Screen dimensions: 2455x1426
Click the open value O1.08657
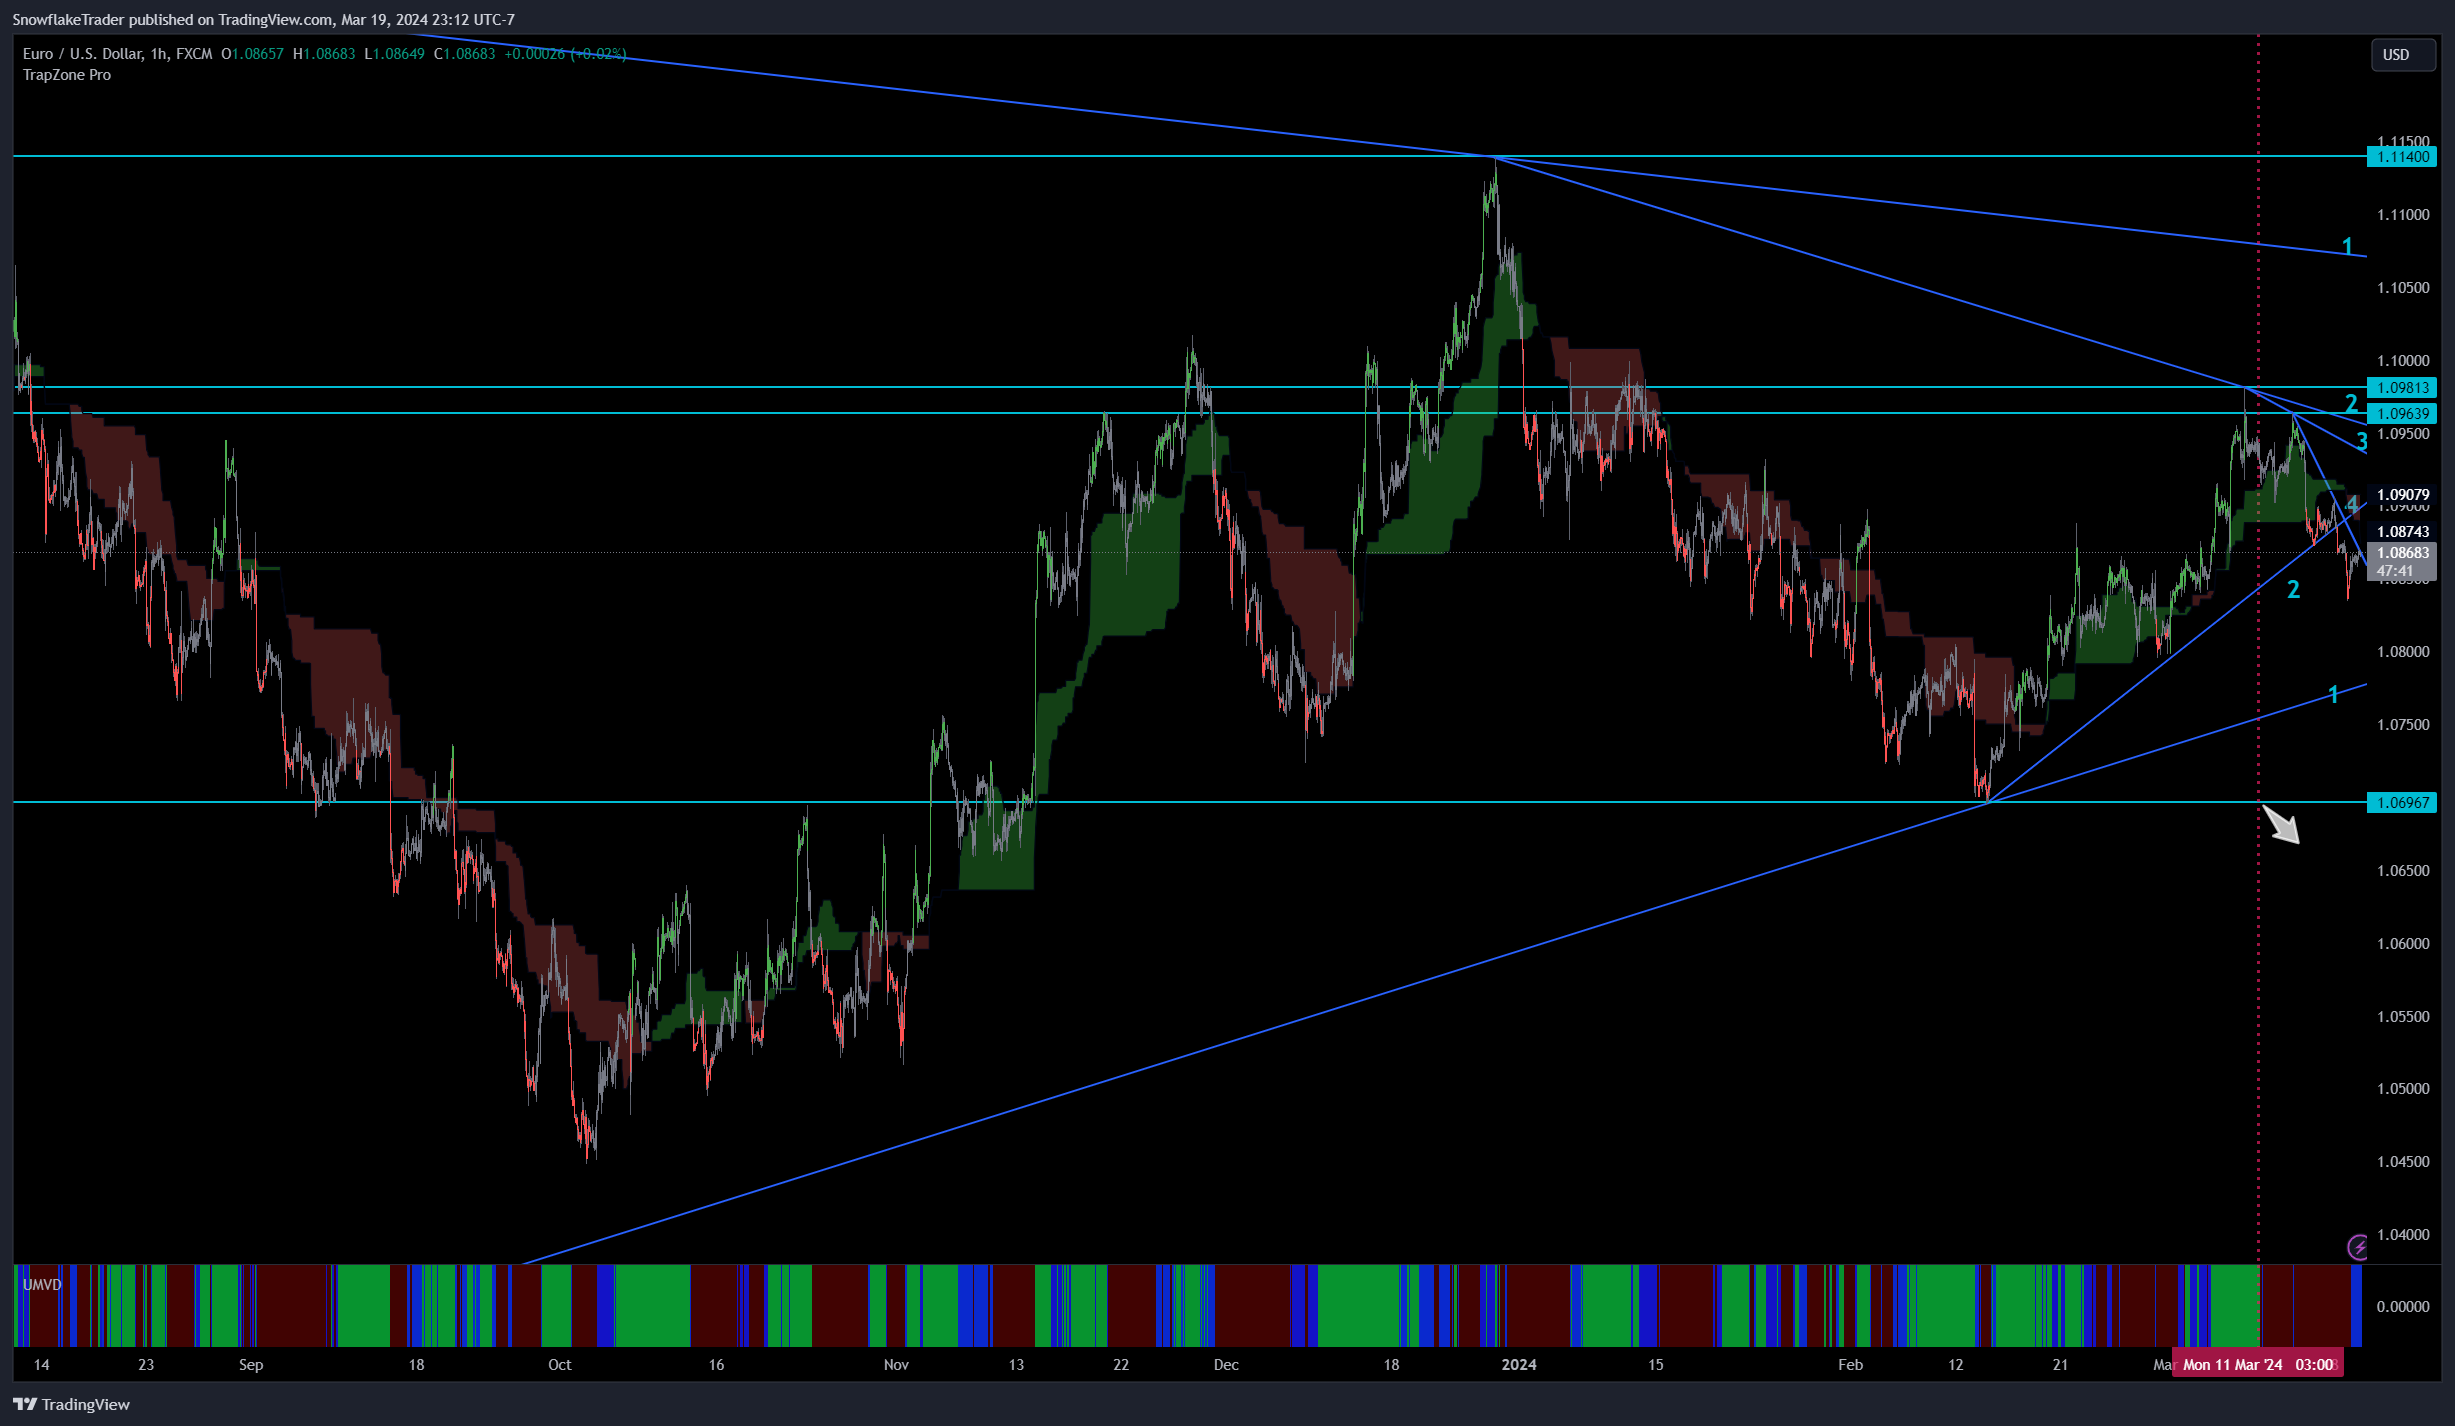point(252,54)
